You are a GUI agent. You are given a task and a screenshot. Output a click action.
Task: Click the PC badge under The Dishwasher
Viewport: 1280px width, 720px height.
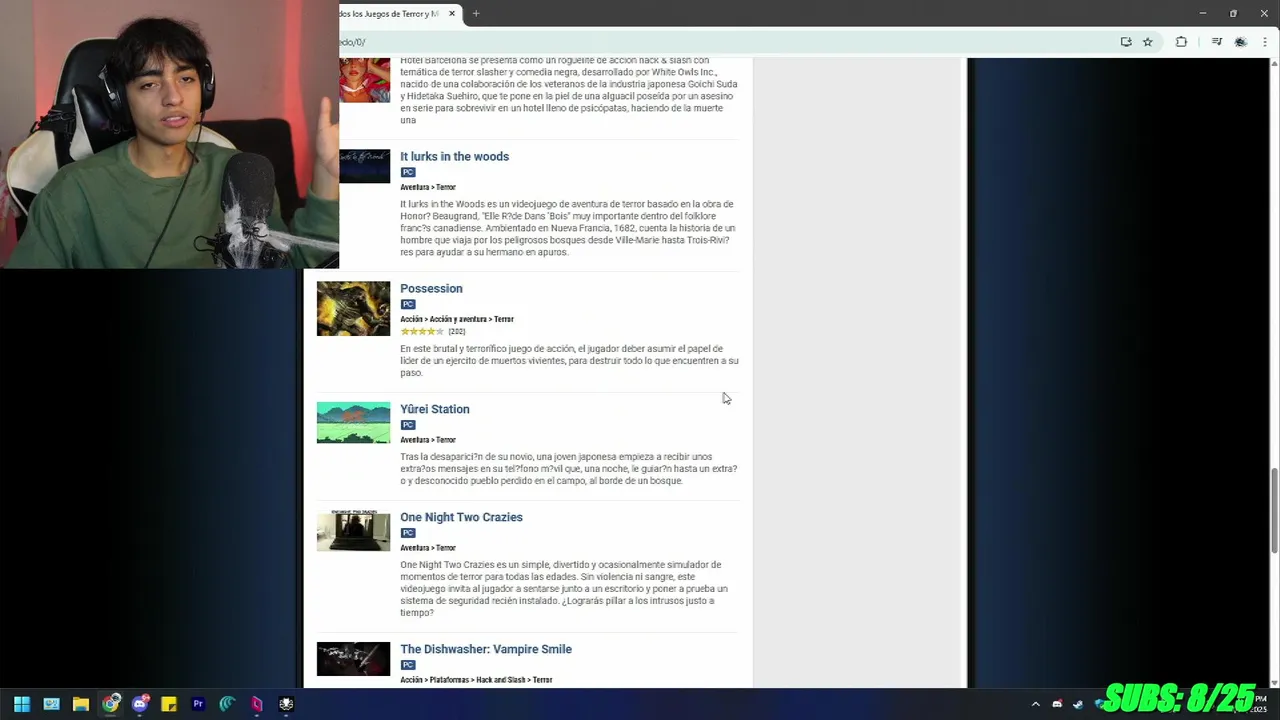coord(407,666)
